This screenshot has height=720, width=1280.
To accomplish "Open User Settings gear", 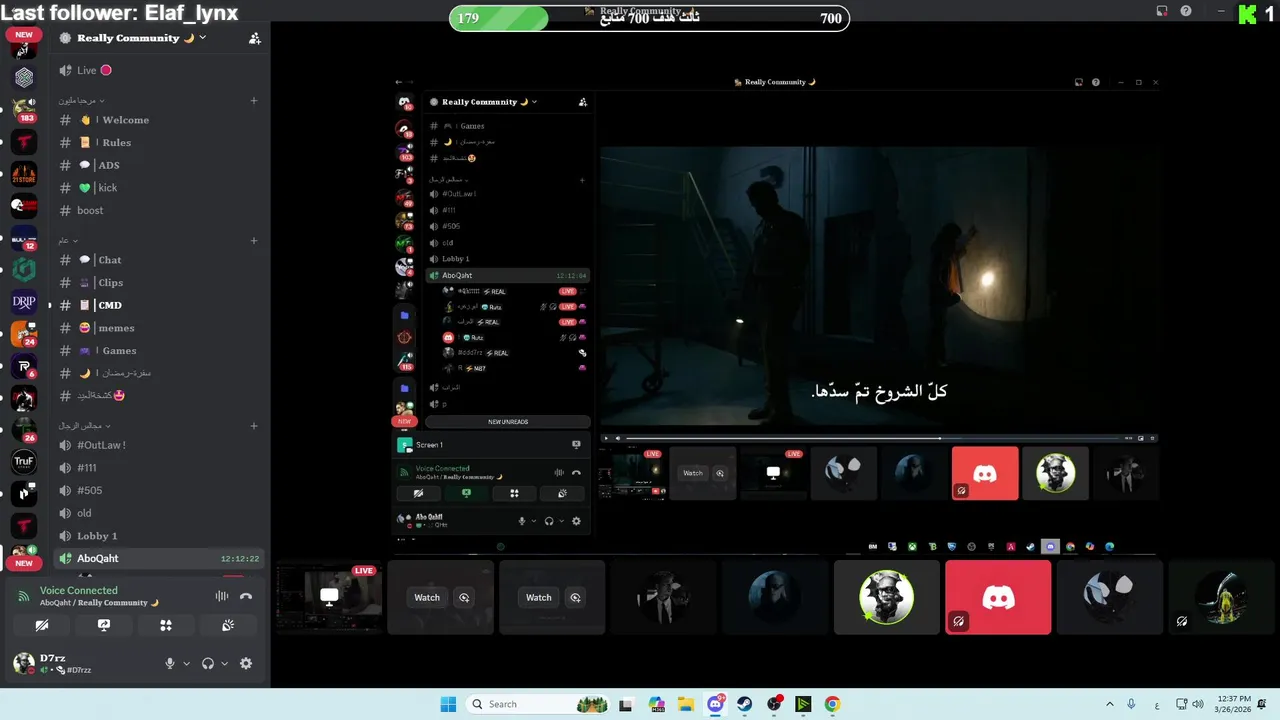I will (246, 663).
